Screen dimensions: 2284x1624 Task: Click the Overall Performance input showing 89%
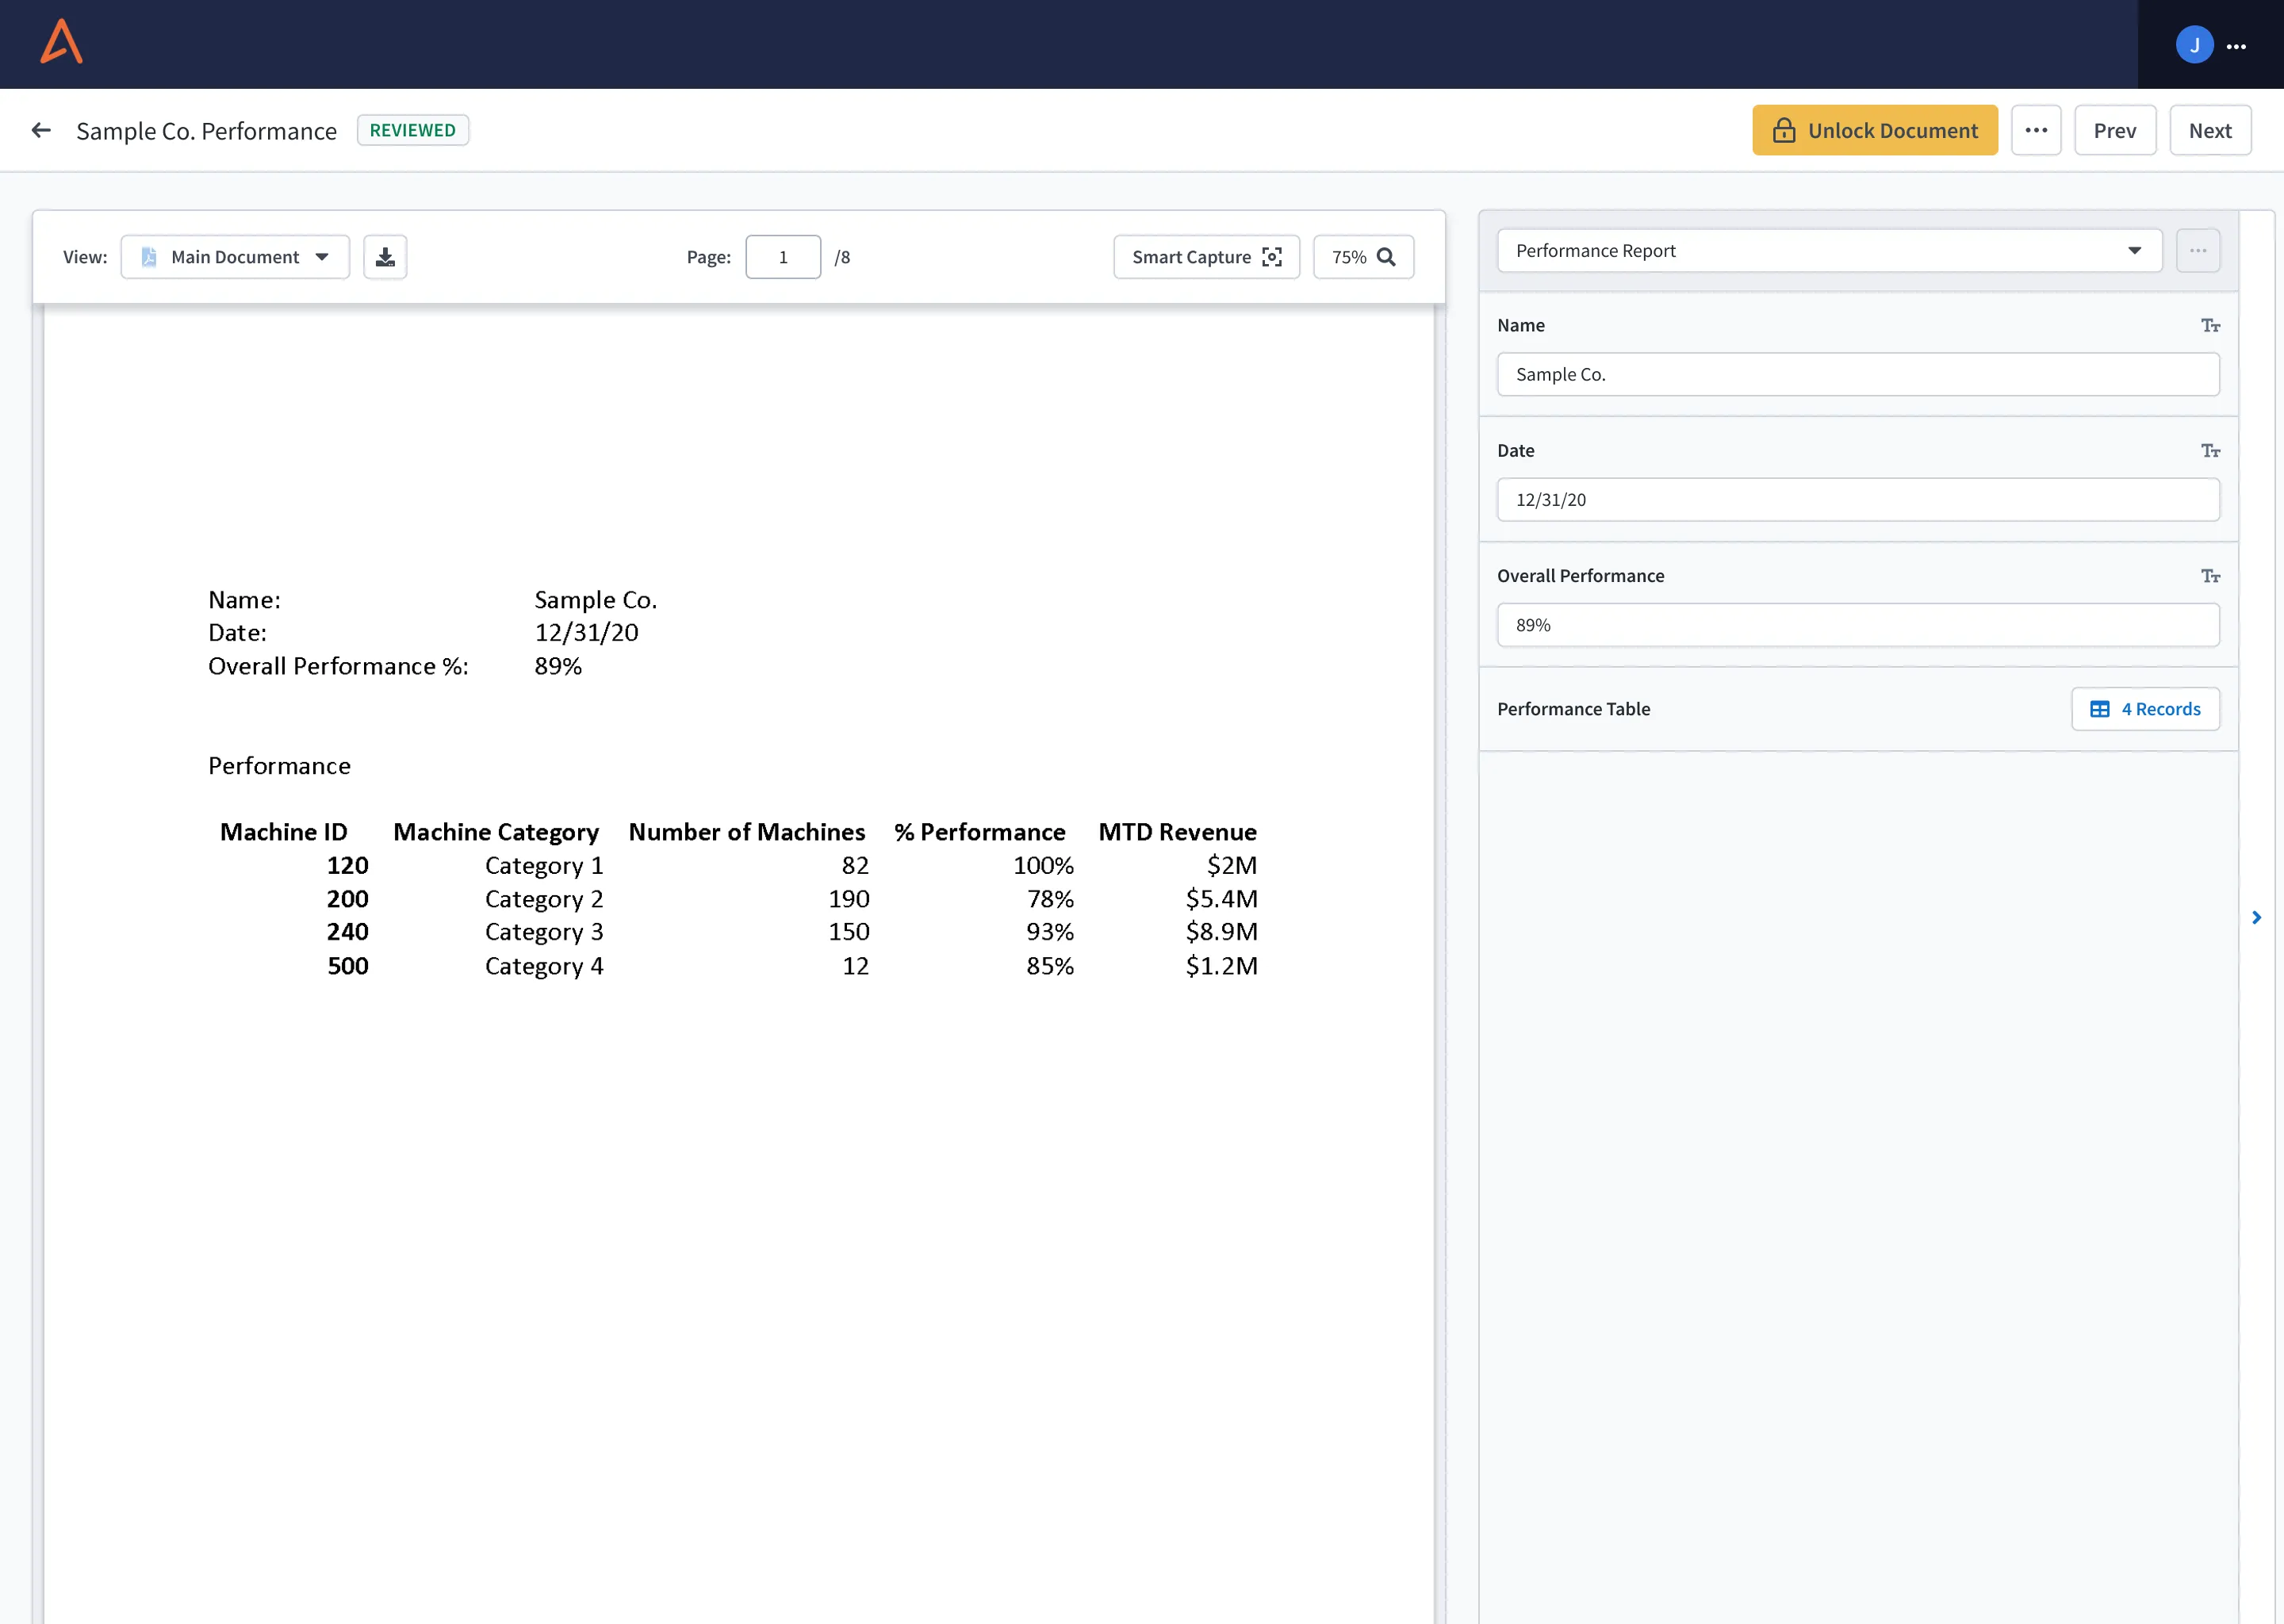click(1858, 625)
